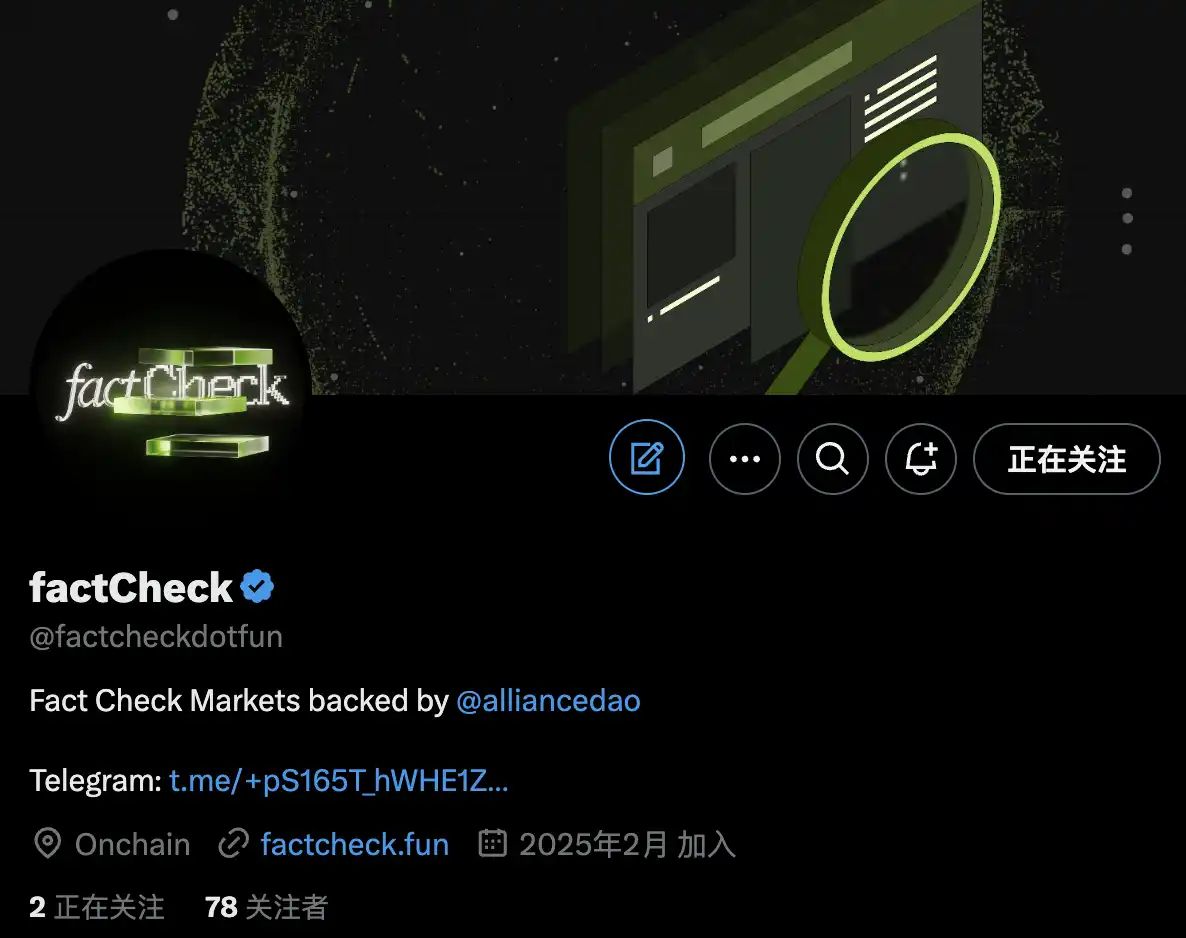Open the profile banner header image
The height and width of the screenshot is (938, 1186).
593,197
